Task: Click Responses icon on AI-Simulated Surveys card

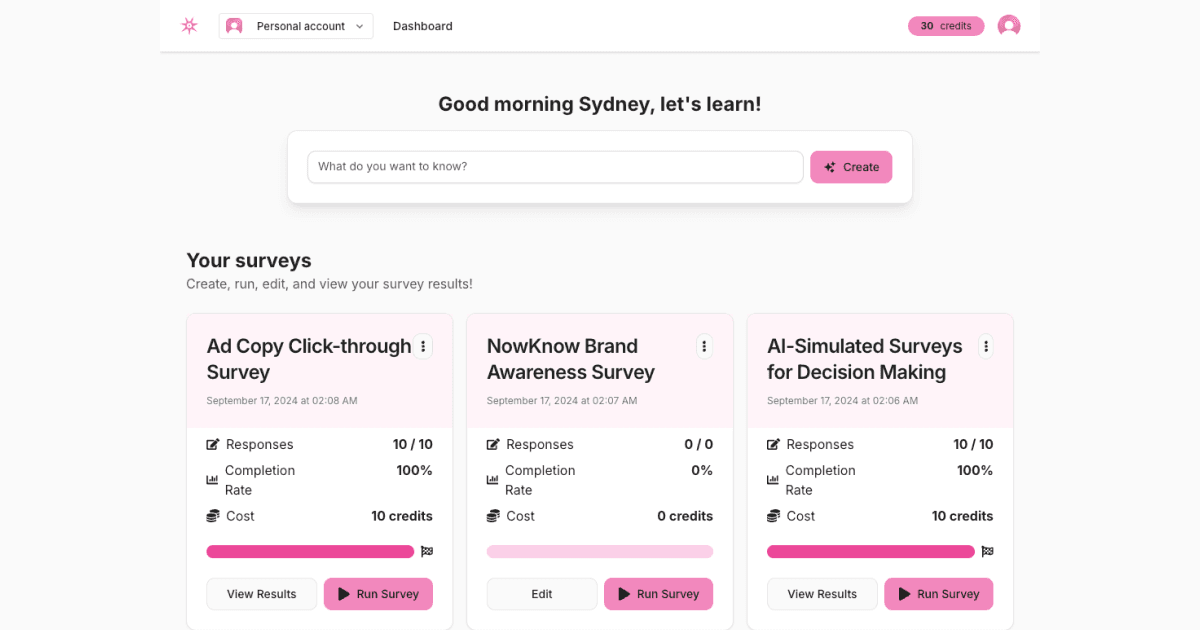Action: pos(773,444)
